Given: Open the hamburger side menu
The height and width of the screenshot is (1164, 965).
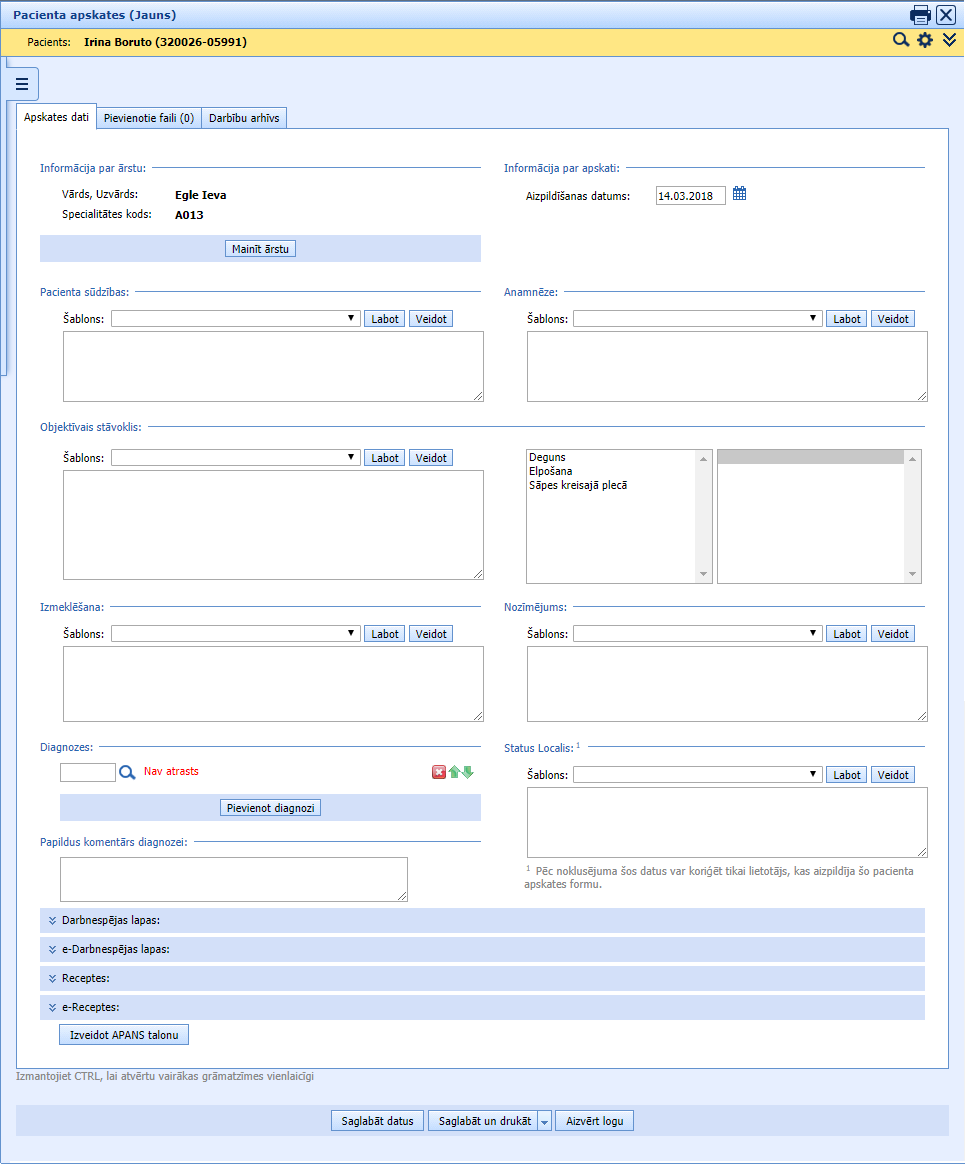Looking at the screenshot, I should click(22, 84).
